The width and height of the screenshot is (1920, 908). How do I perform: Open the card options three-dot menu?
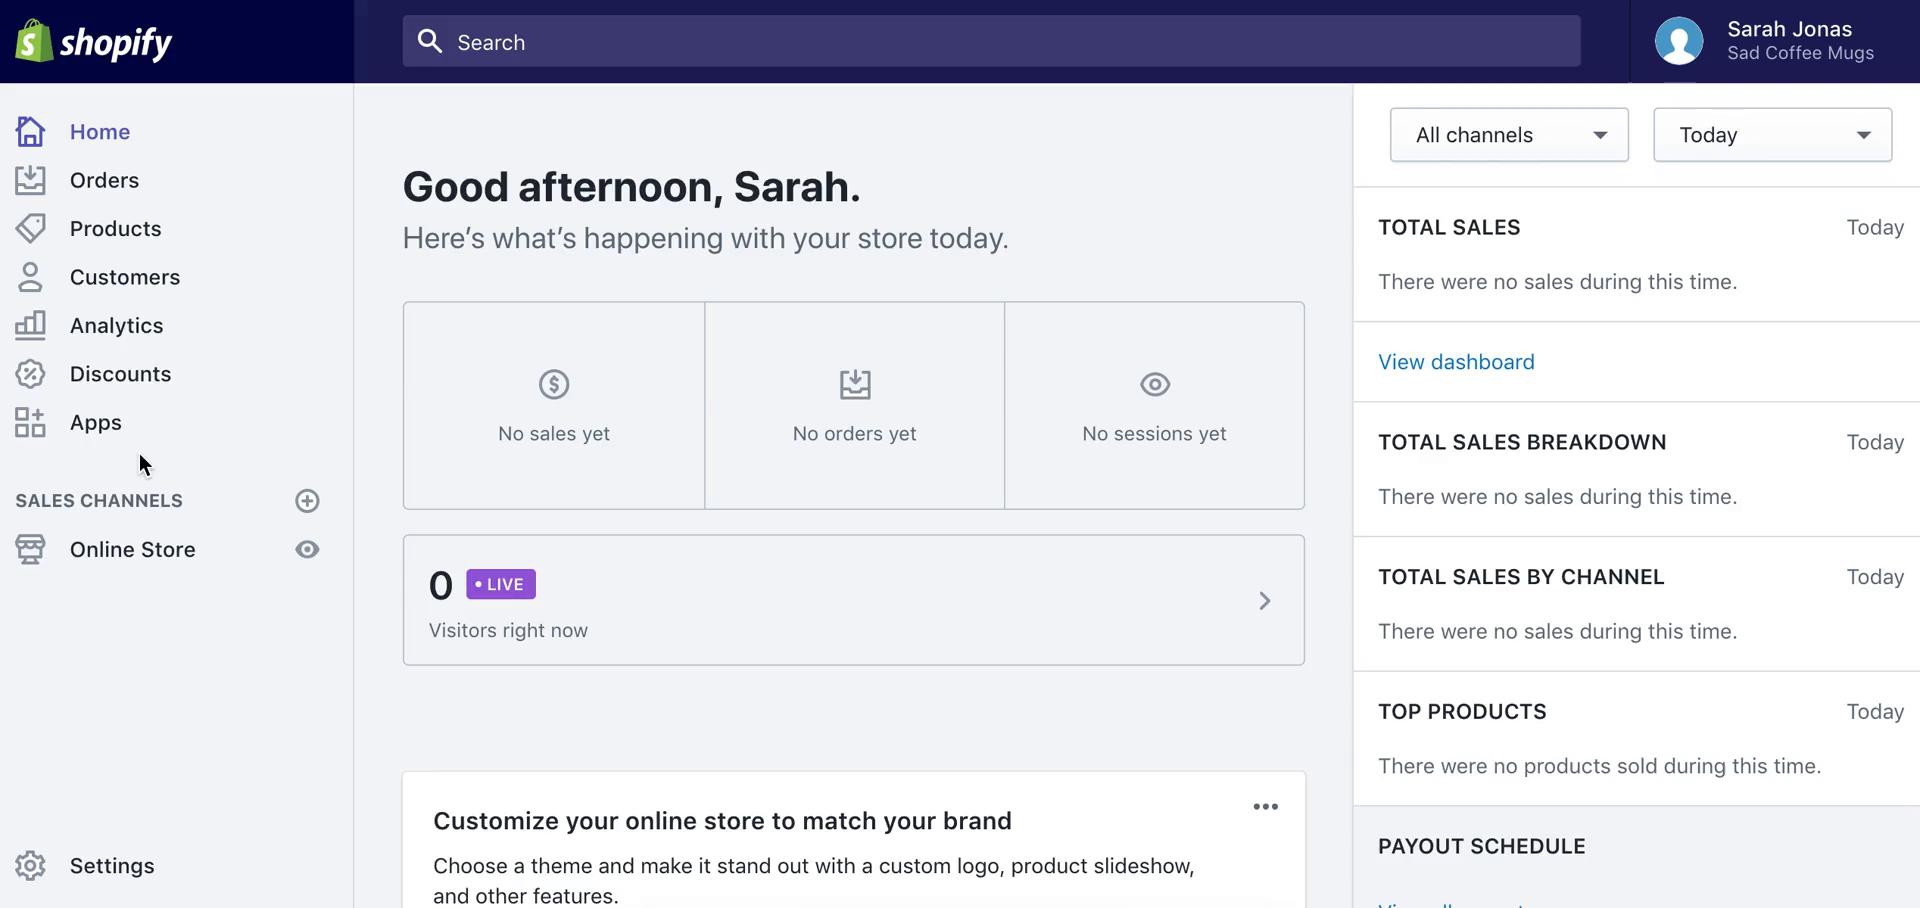pyautogui.click(x=1264, y=806)
